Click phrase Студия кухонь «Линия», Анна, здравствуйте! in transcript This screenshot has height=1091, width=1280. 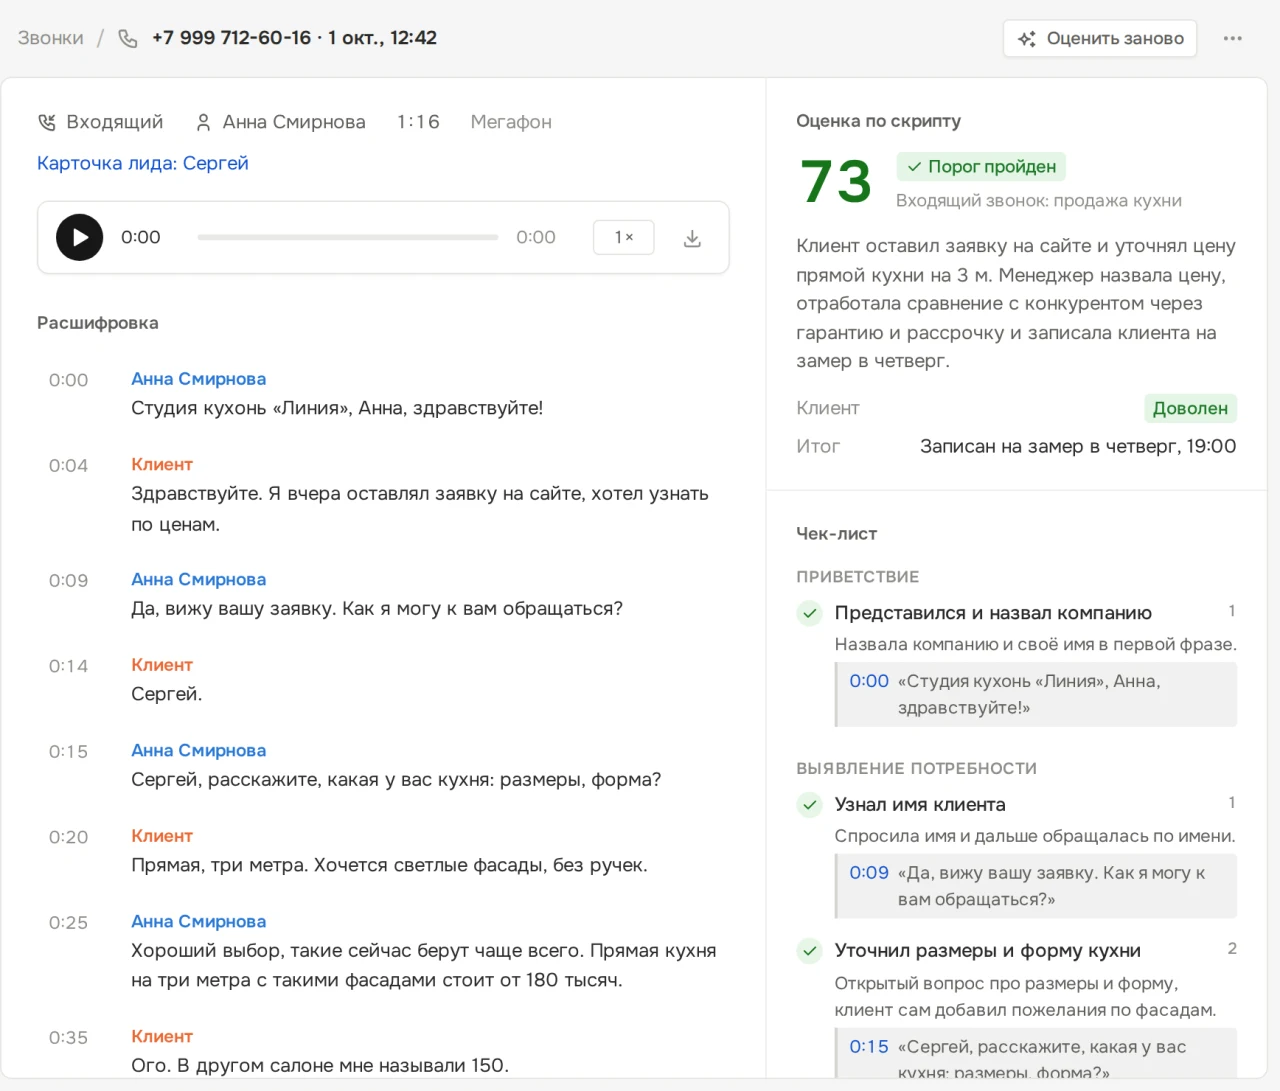(337, 408)
